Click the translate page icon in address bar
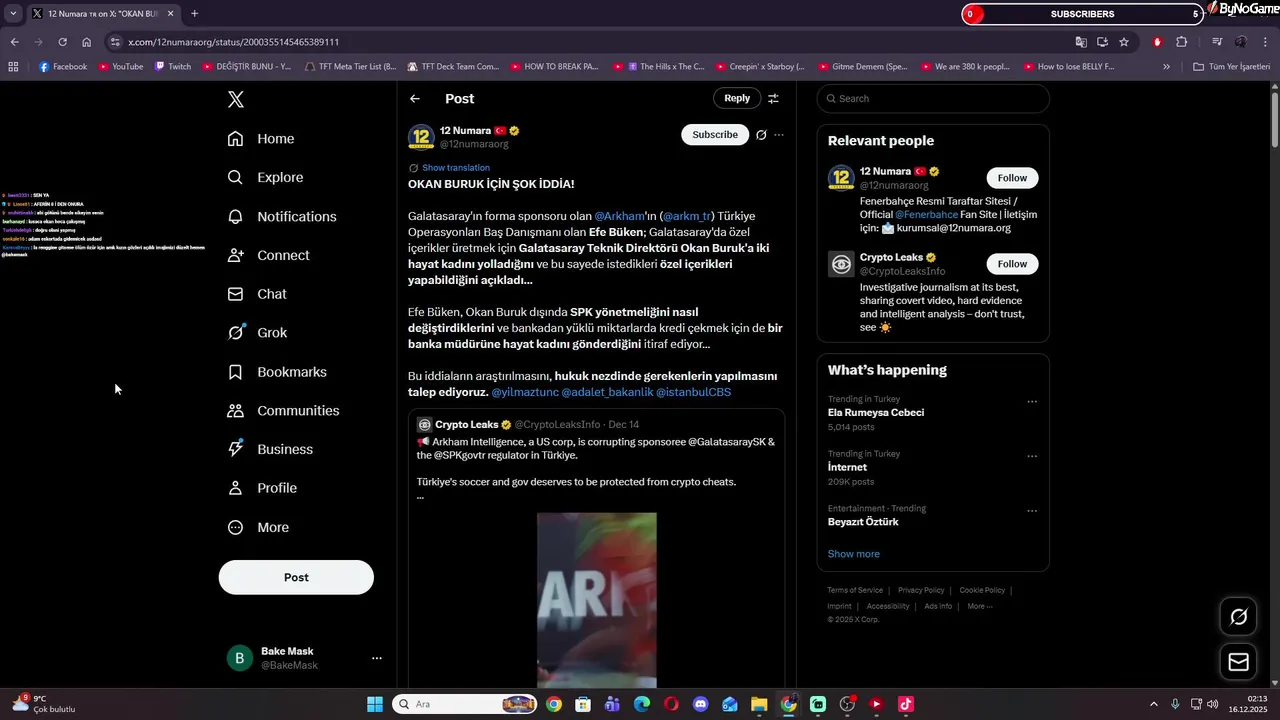This screenshot has height=720, width=1280. (x=1081, y=42)
